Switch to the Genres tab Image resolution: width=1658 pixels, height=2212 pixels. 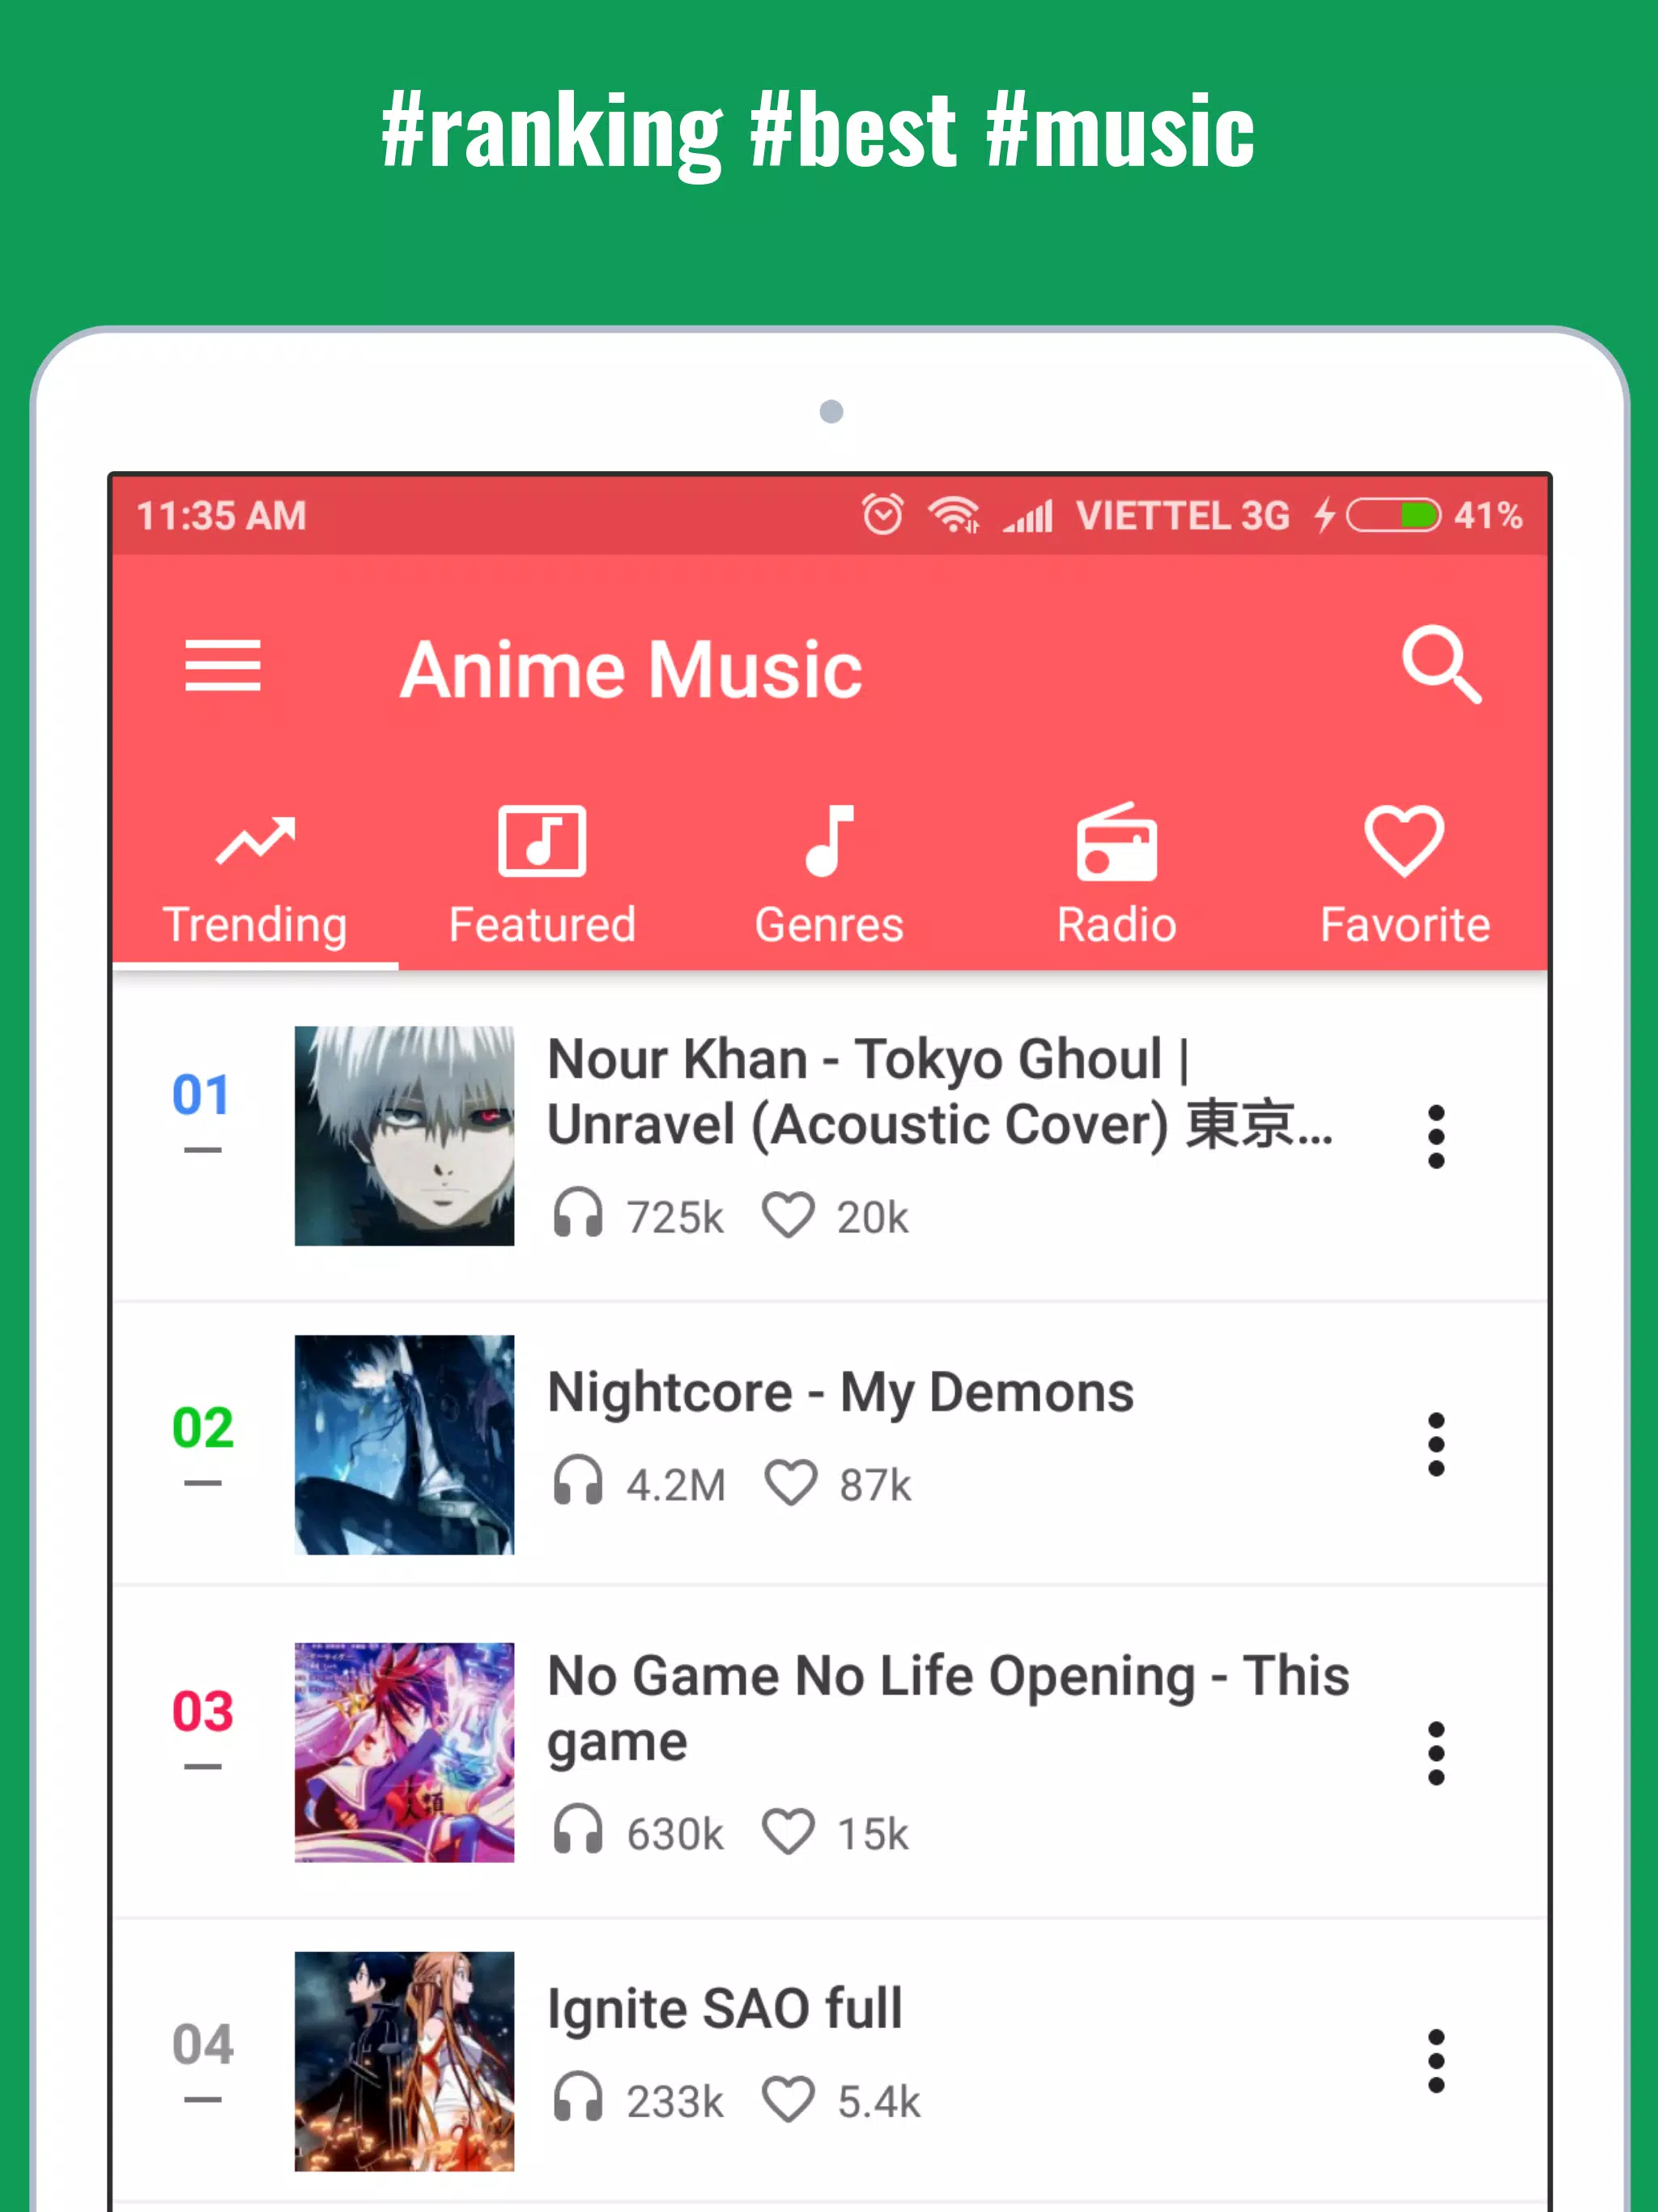(829, 871)
